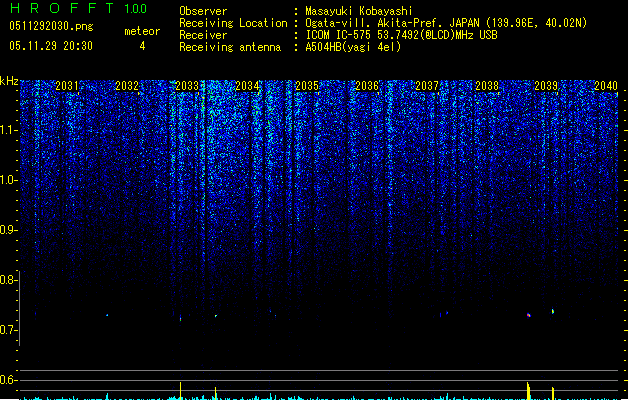Click the 2032 time marker
629x400 pixels.
click(x=127, y=86)
